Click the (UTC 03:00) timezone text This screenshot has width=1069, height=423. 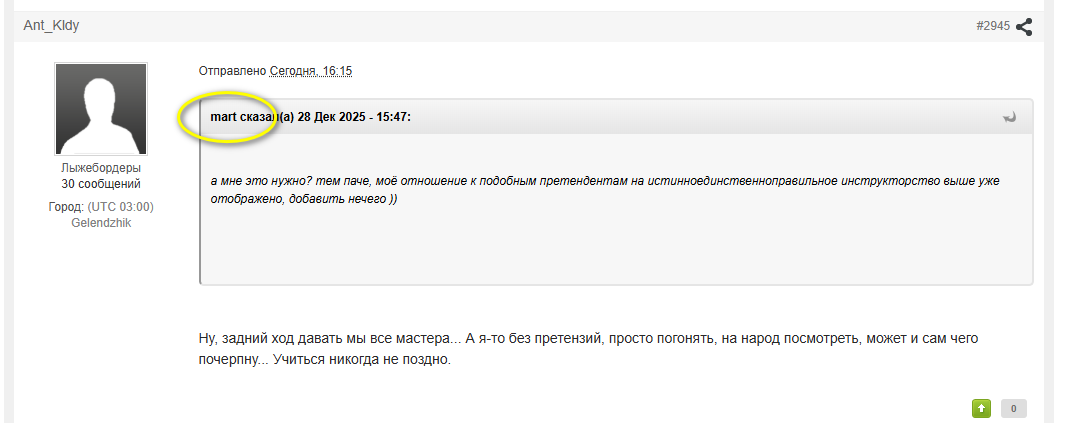tap(121, 207)
